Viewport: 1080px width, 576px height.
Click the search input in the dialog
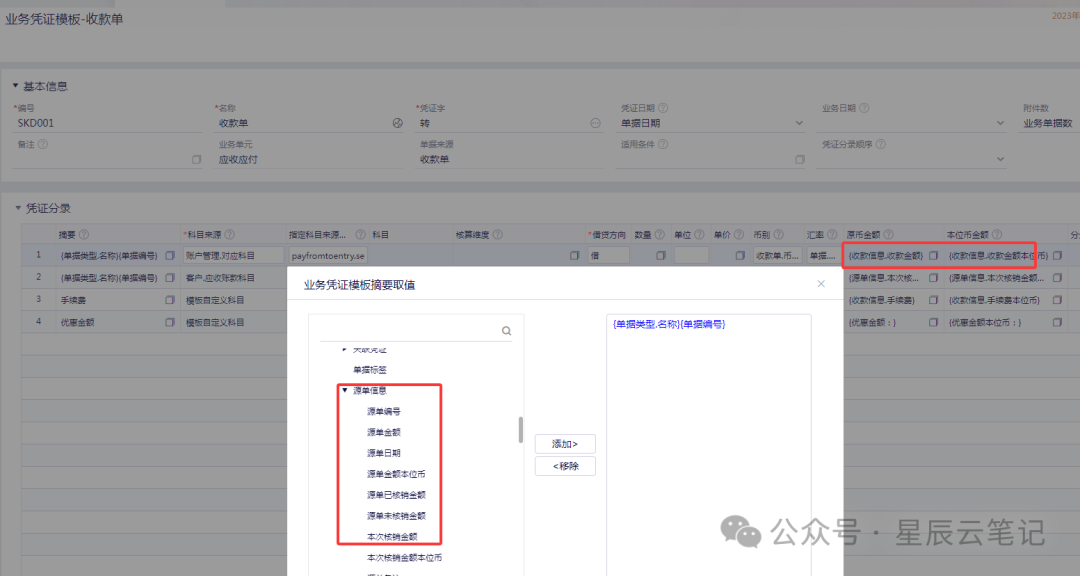point(410,331)
